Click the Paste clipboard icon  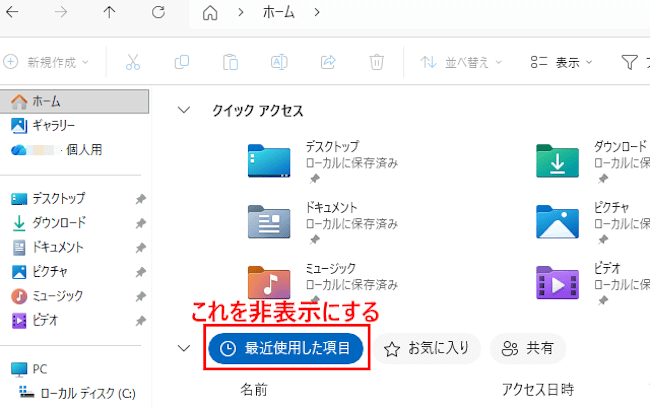230,62
